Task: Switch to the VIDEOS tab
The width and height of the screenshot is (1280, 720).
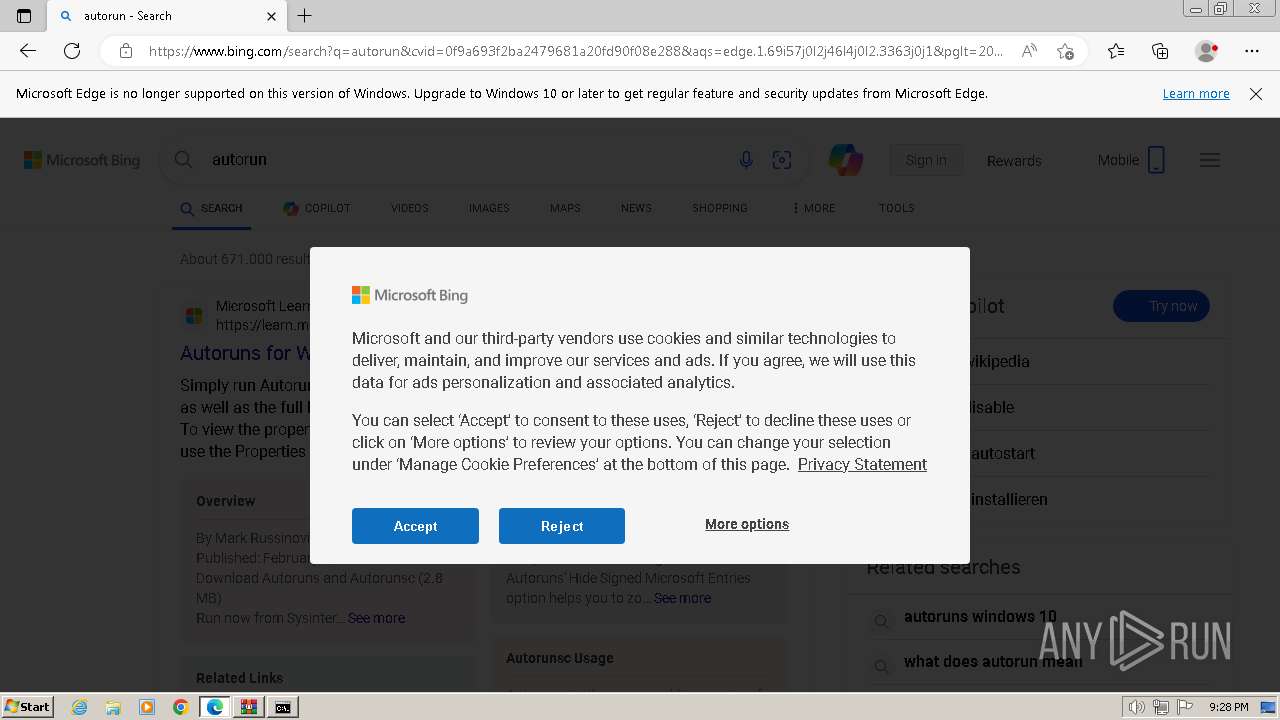Action: coord(410,208)
